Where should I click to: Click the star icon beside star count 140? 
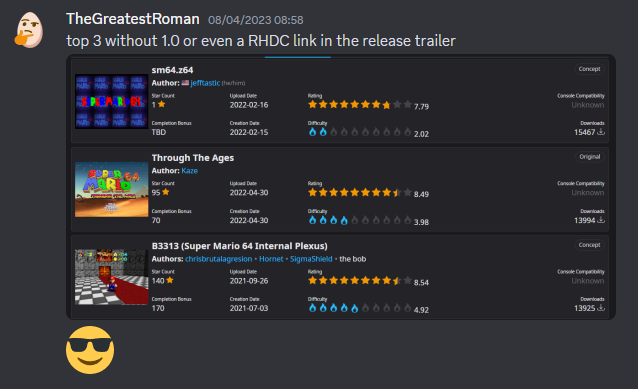[170, 280]
